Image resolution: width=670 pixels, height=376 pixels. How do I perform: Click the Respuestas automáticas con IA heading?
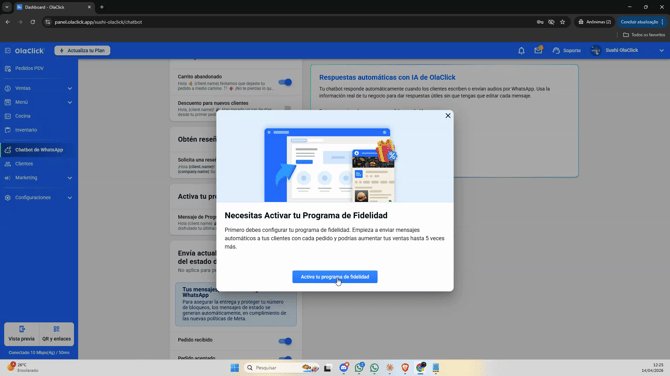click(x=387, y=77)
